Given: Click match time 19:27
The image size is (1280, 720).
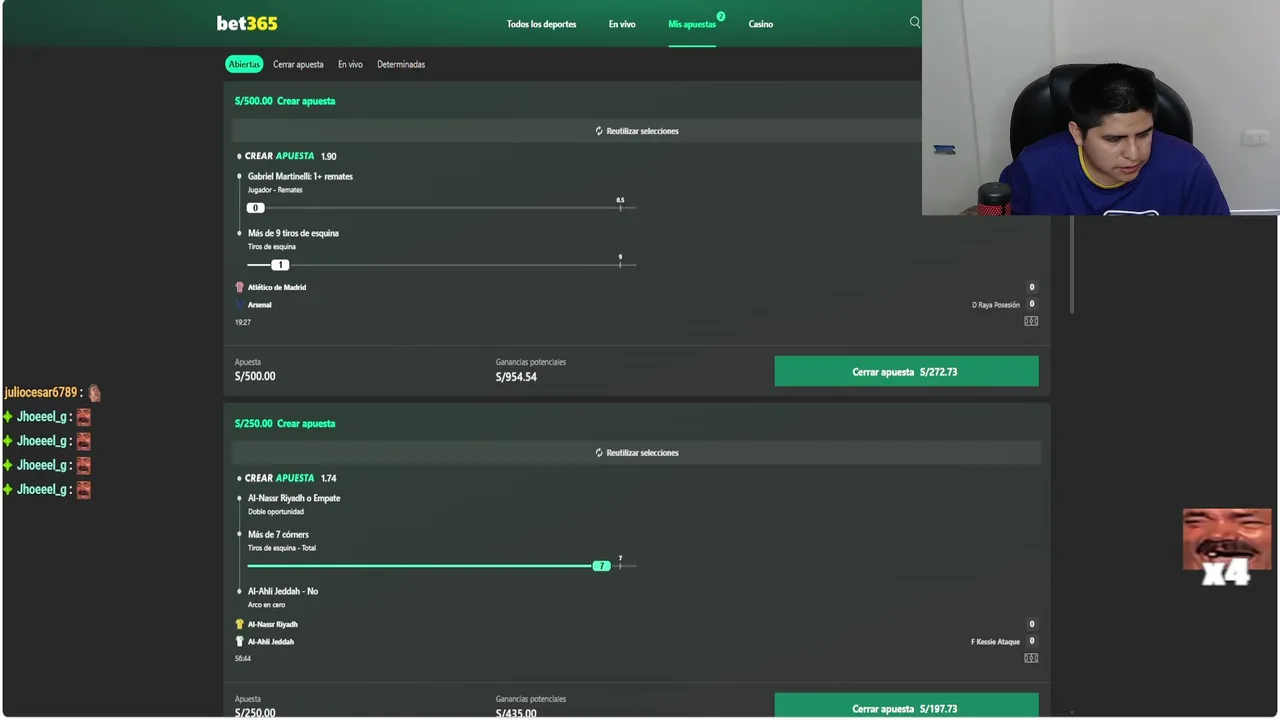Looking at the screenshot, I should click(243, 322).
